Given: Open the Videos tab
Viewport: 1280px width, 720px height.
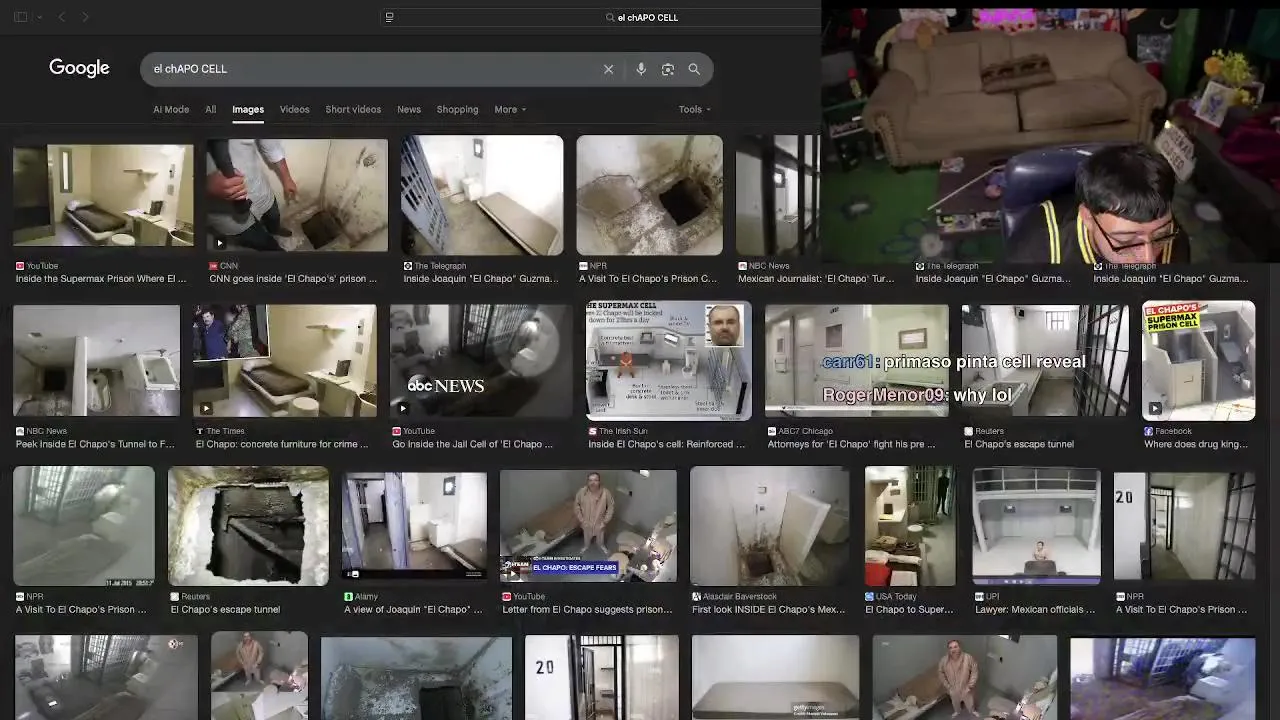Looking at the screenshot, I should (x=294, y=109).
